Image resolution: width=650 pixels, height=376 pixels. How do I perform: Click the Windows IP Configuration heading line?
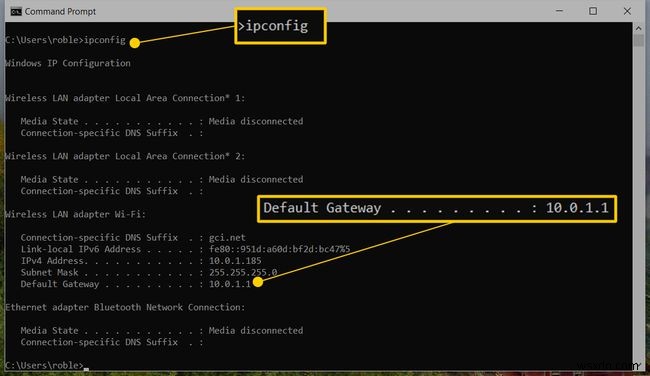[68, 63]
